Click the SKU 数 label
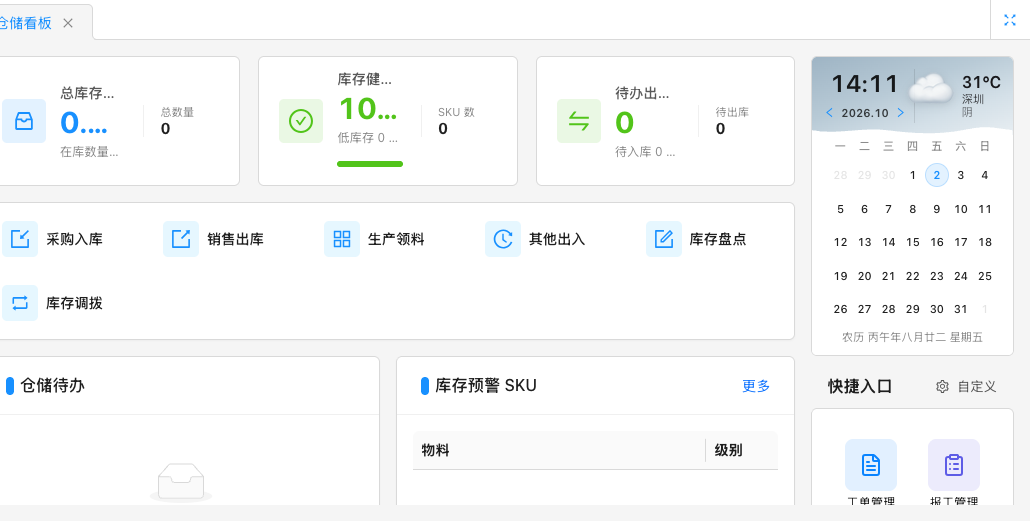 [x=457, y=112]
